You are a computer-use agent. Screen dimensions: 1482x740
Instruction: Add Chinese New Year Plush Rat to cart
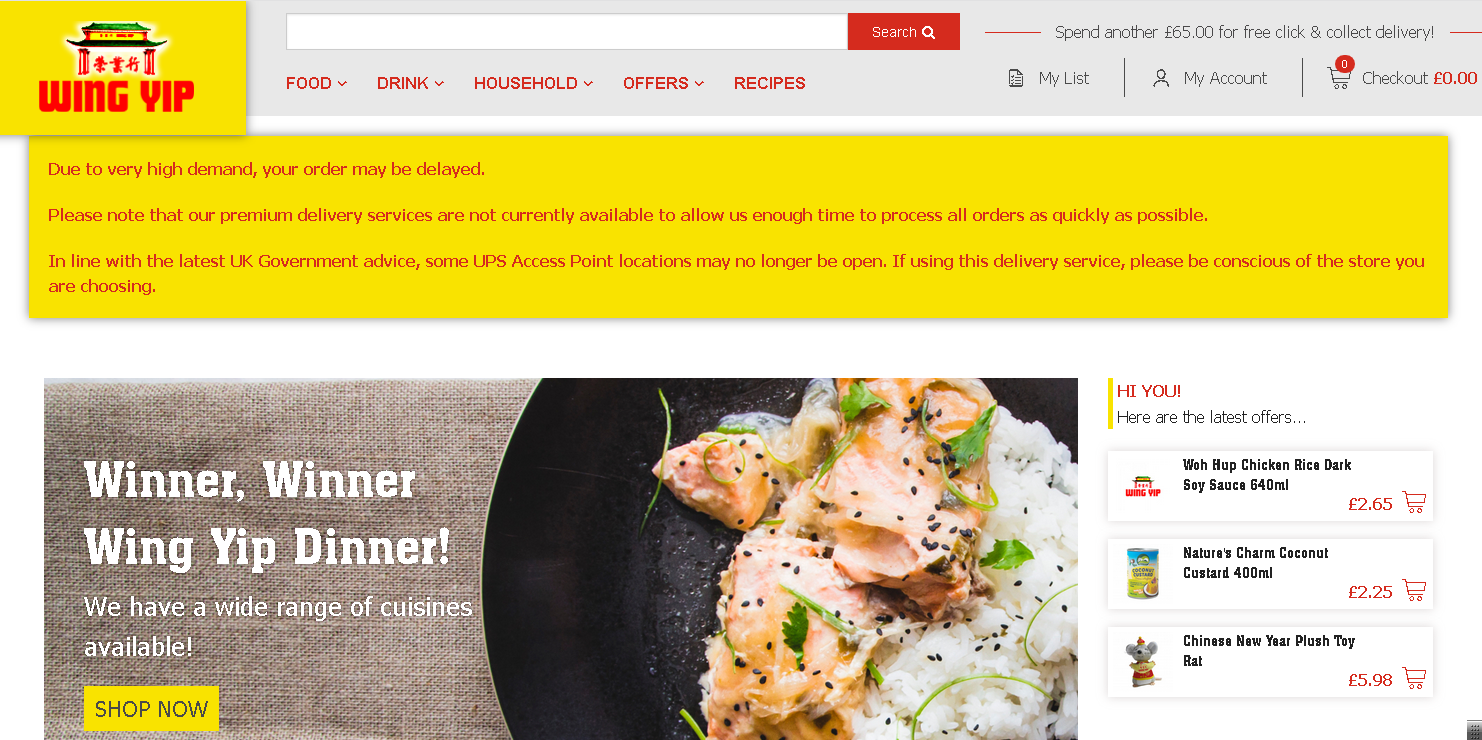[1414, 678]
